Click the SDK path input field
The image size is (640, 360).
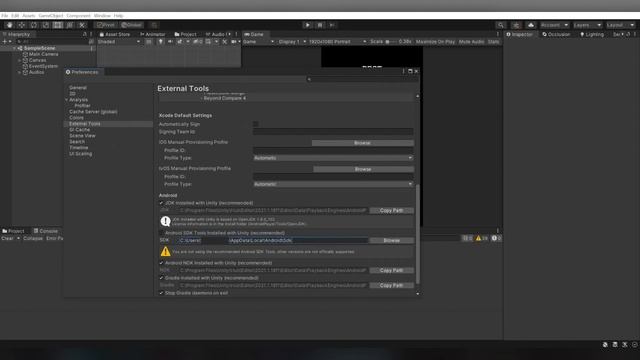pyautogui.click(x=273, y=240)
